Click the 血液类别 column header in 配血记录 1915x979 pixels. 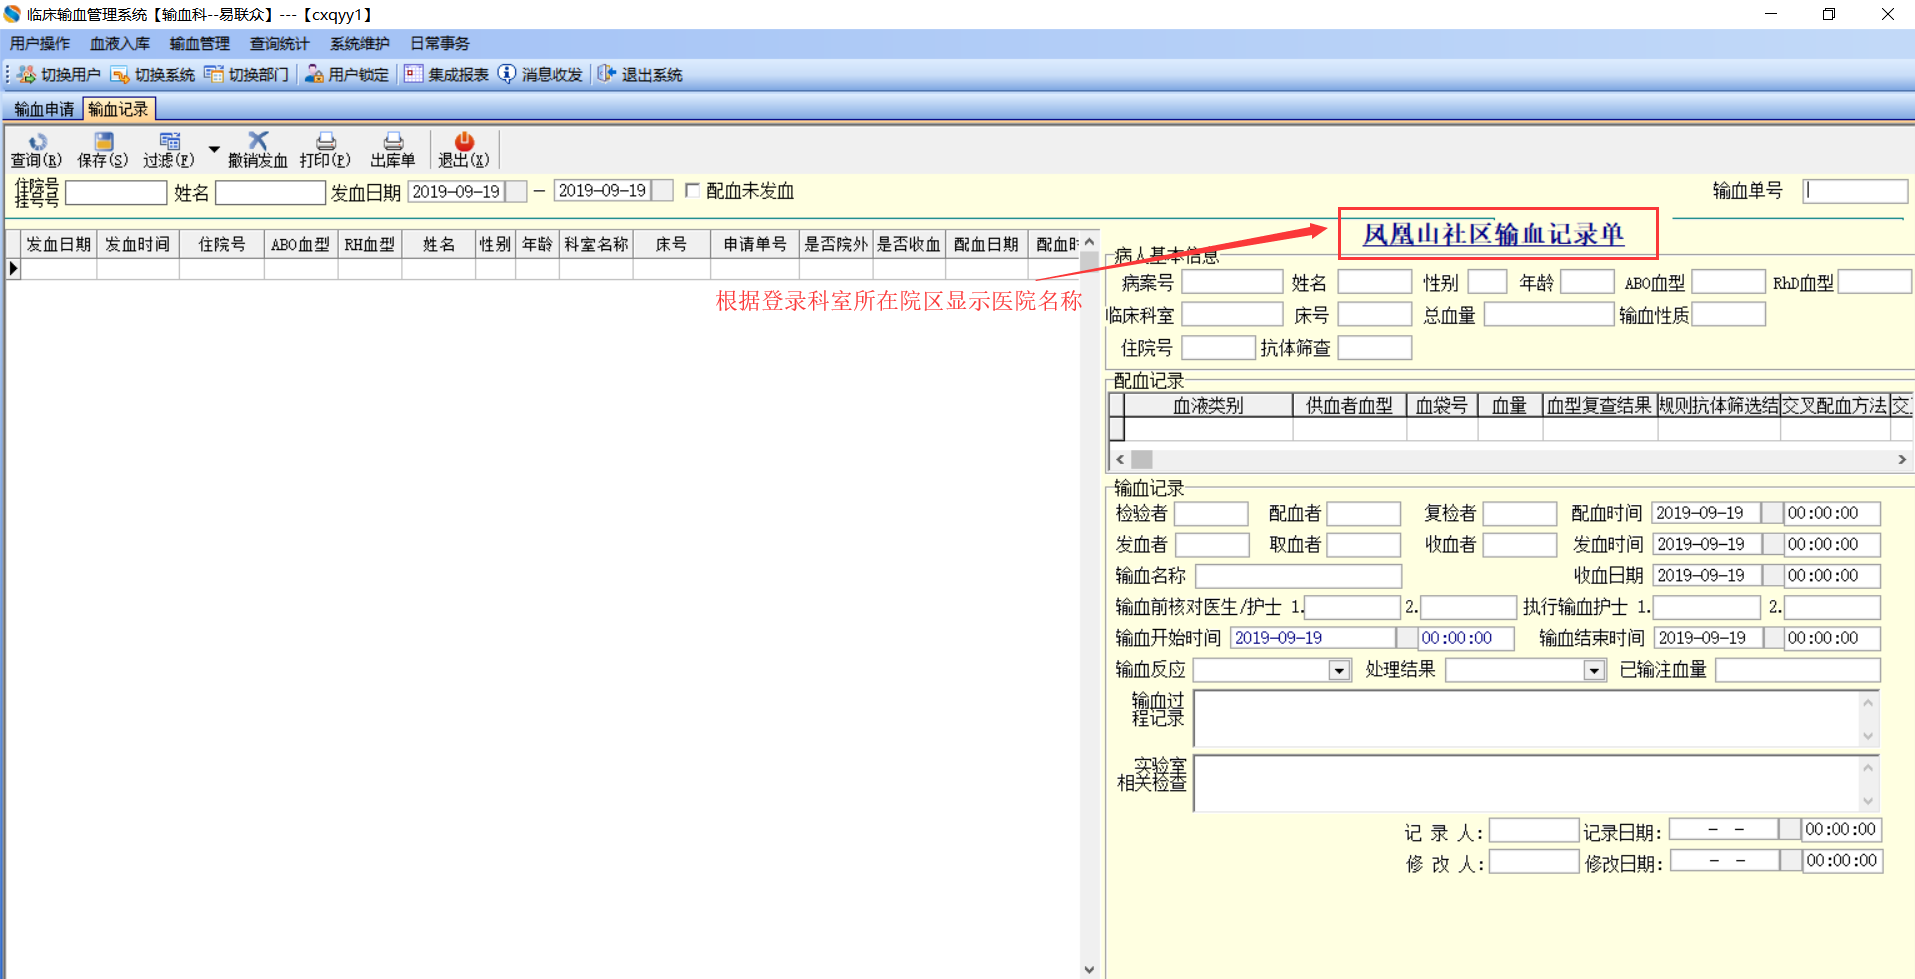tap(1208, 405)
